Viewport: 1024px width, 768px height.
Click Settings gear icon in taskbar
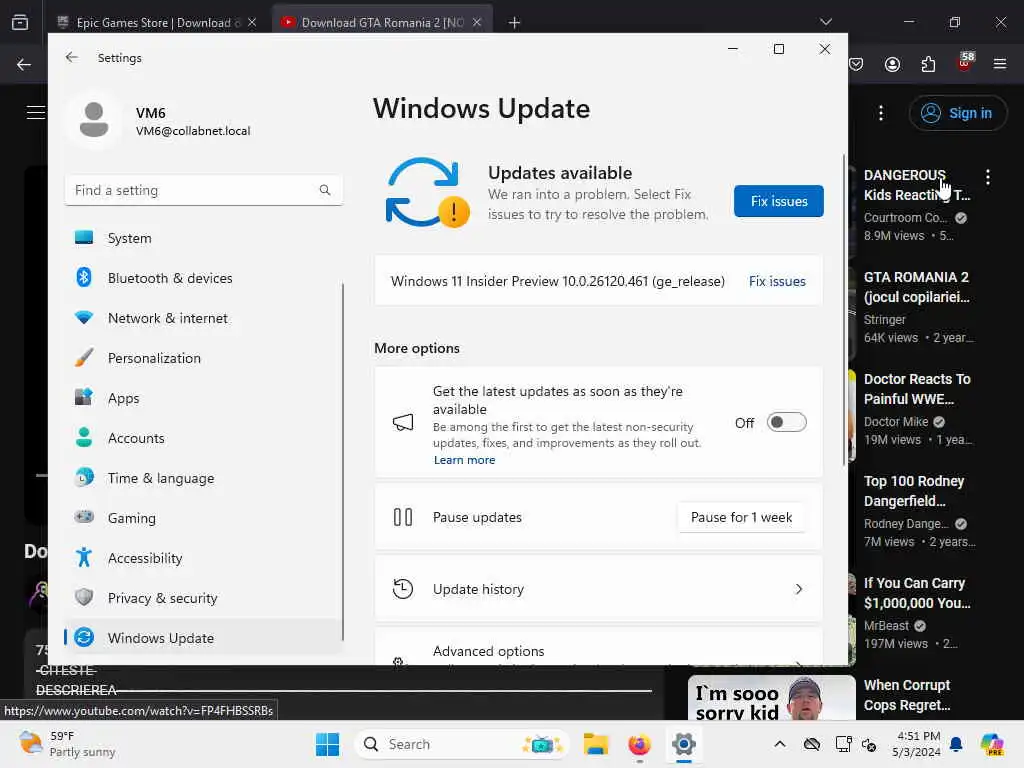tap(683, 744)
